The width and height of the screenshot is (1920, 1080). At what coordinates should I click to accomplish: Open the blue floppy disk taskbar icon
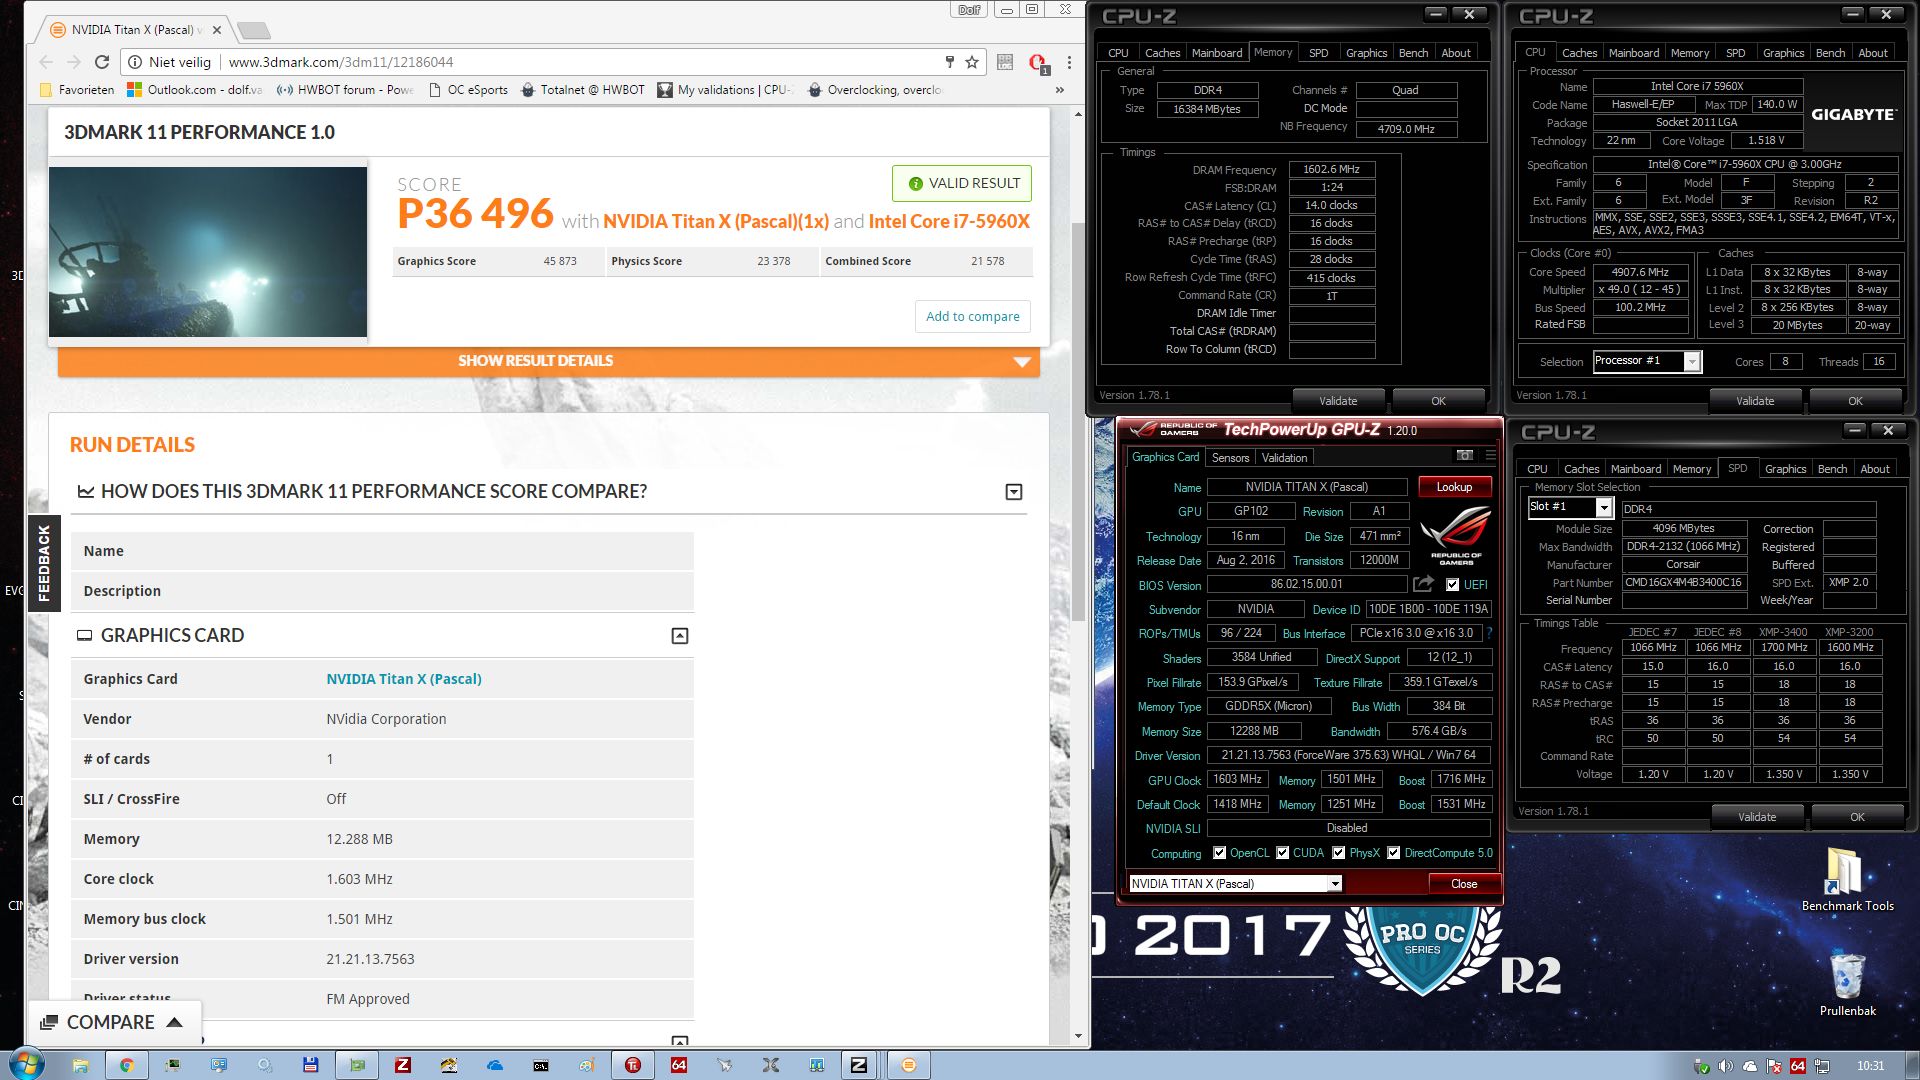tap(311, 1065)
